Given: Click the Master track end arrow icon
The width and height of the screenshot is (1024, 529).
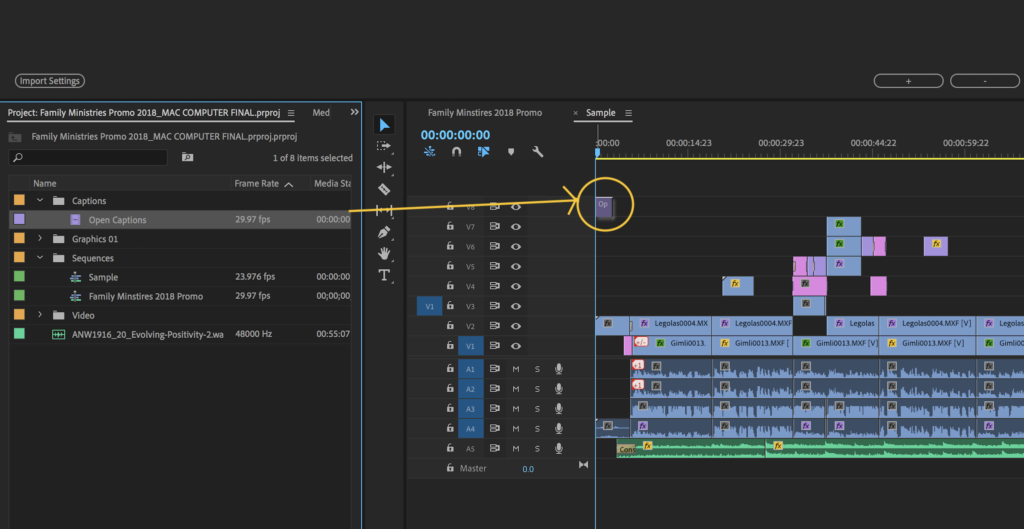Looking at the screenshot, I should pos(583,465).
